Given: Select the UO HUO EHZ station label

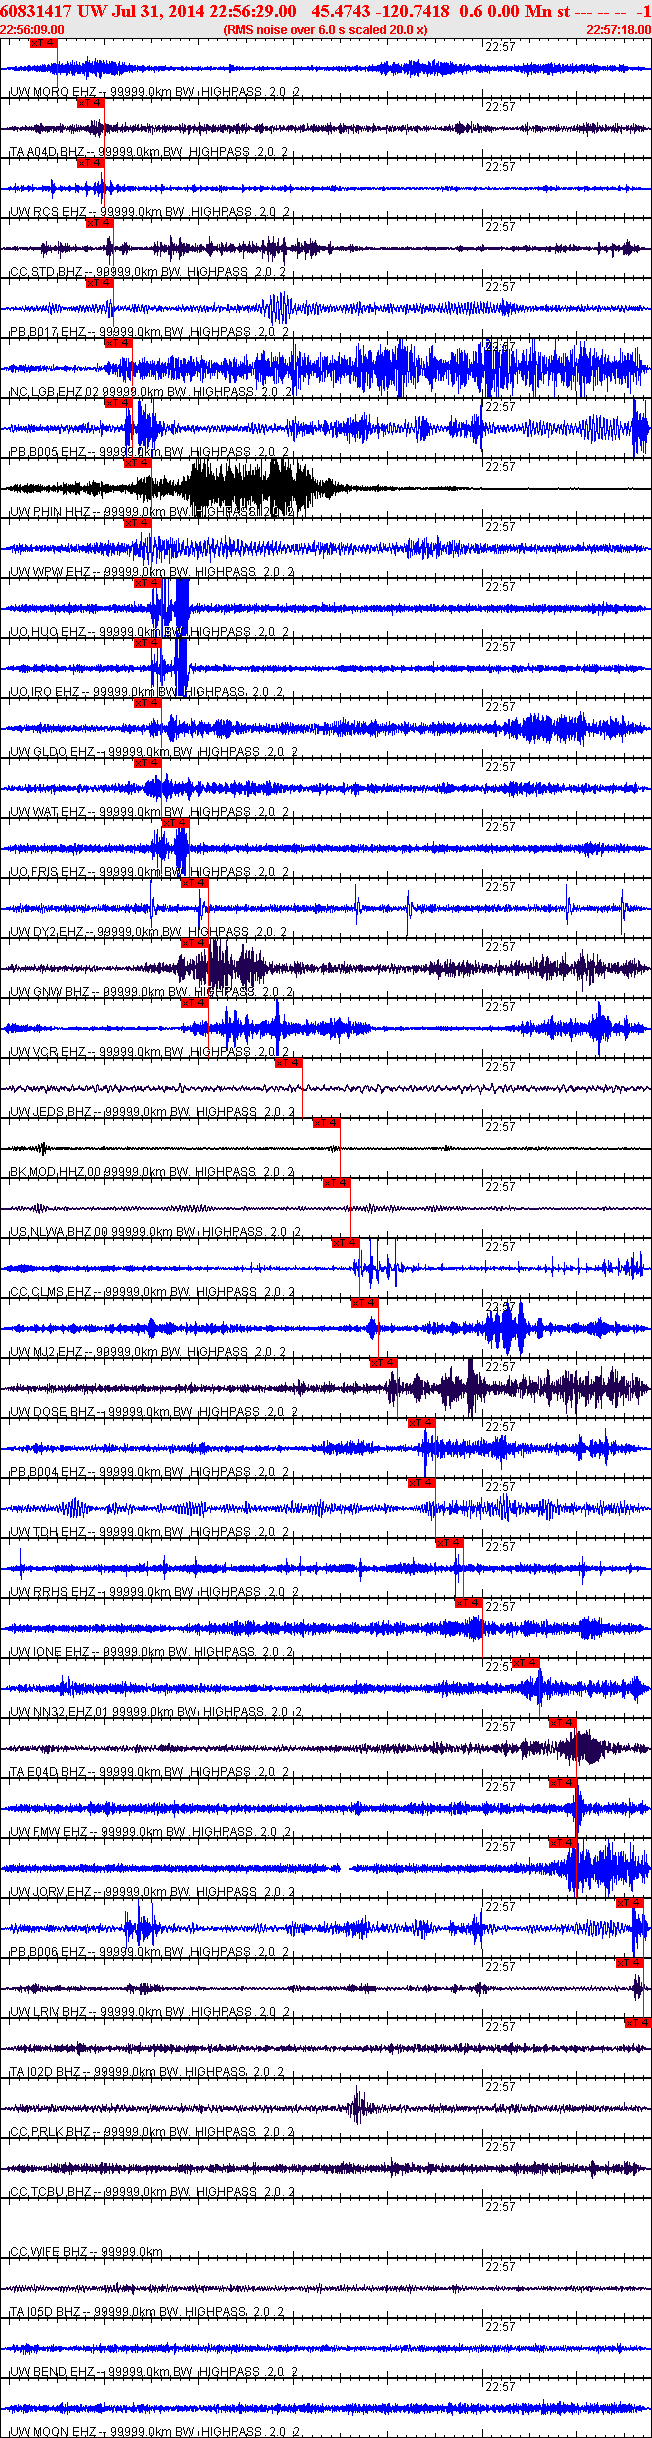Looking at the screenshot, I should click(x=48, y=632).
